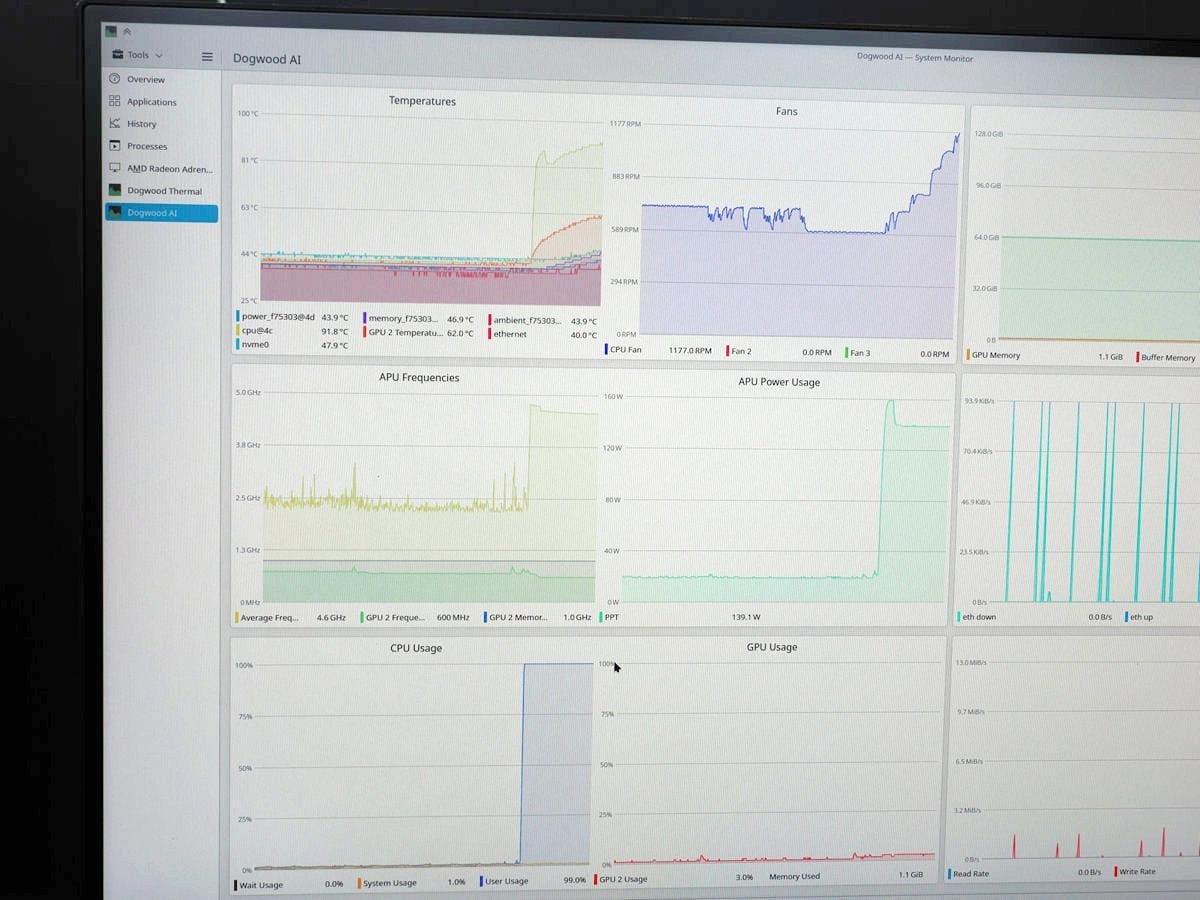Click the APU Frequencies chart title
Screen dimensions: 1200x900
pyautogui.click(x=419, y=378)
